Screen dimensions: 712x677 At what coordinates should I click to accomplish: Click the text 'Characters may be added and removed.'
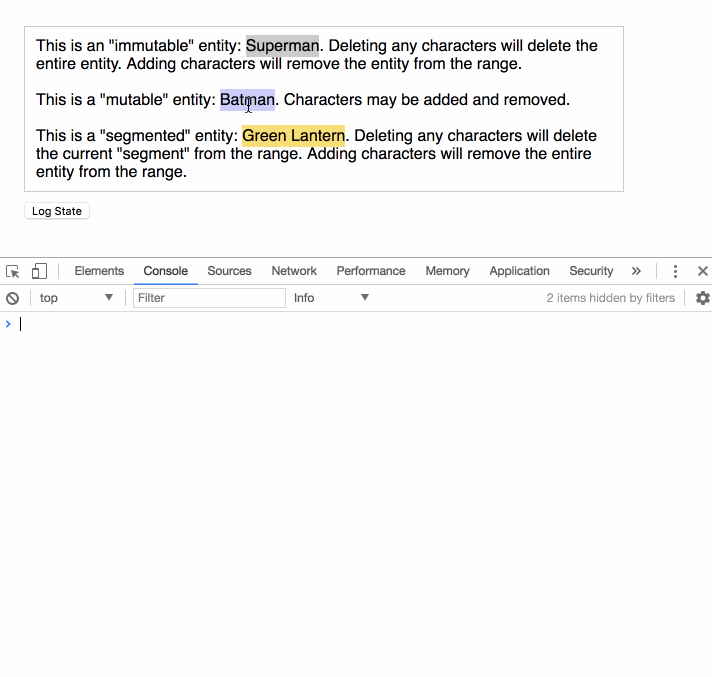click(x=427, y=99)
